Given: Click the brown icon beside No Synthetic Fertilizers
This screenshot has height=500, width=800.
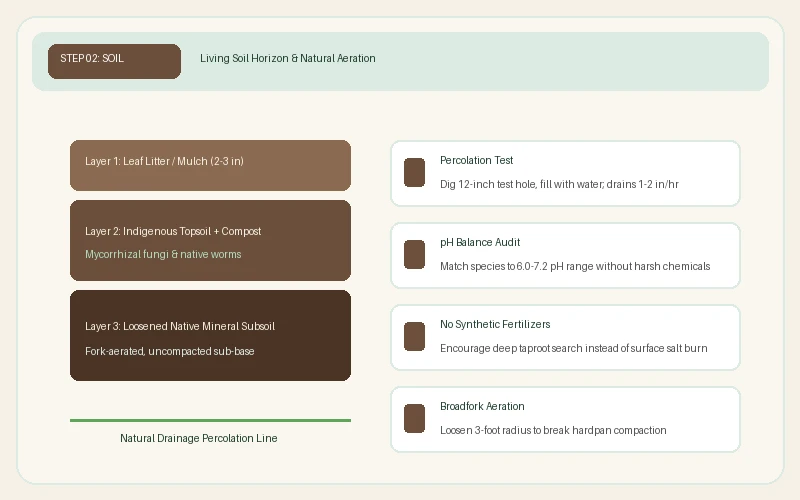Looking at the screenshot, I should tap(414, 336).
